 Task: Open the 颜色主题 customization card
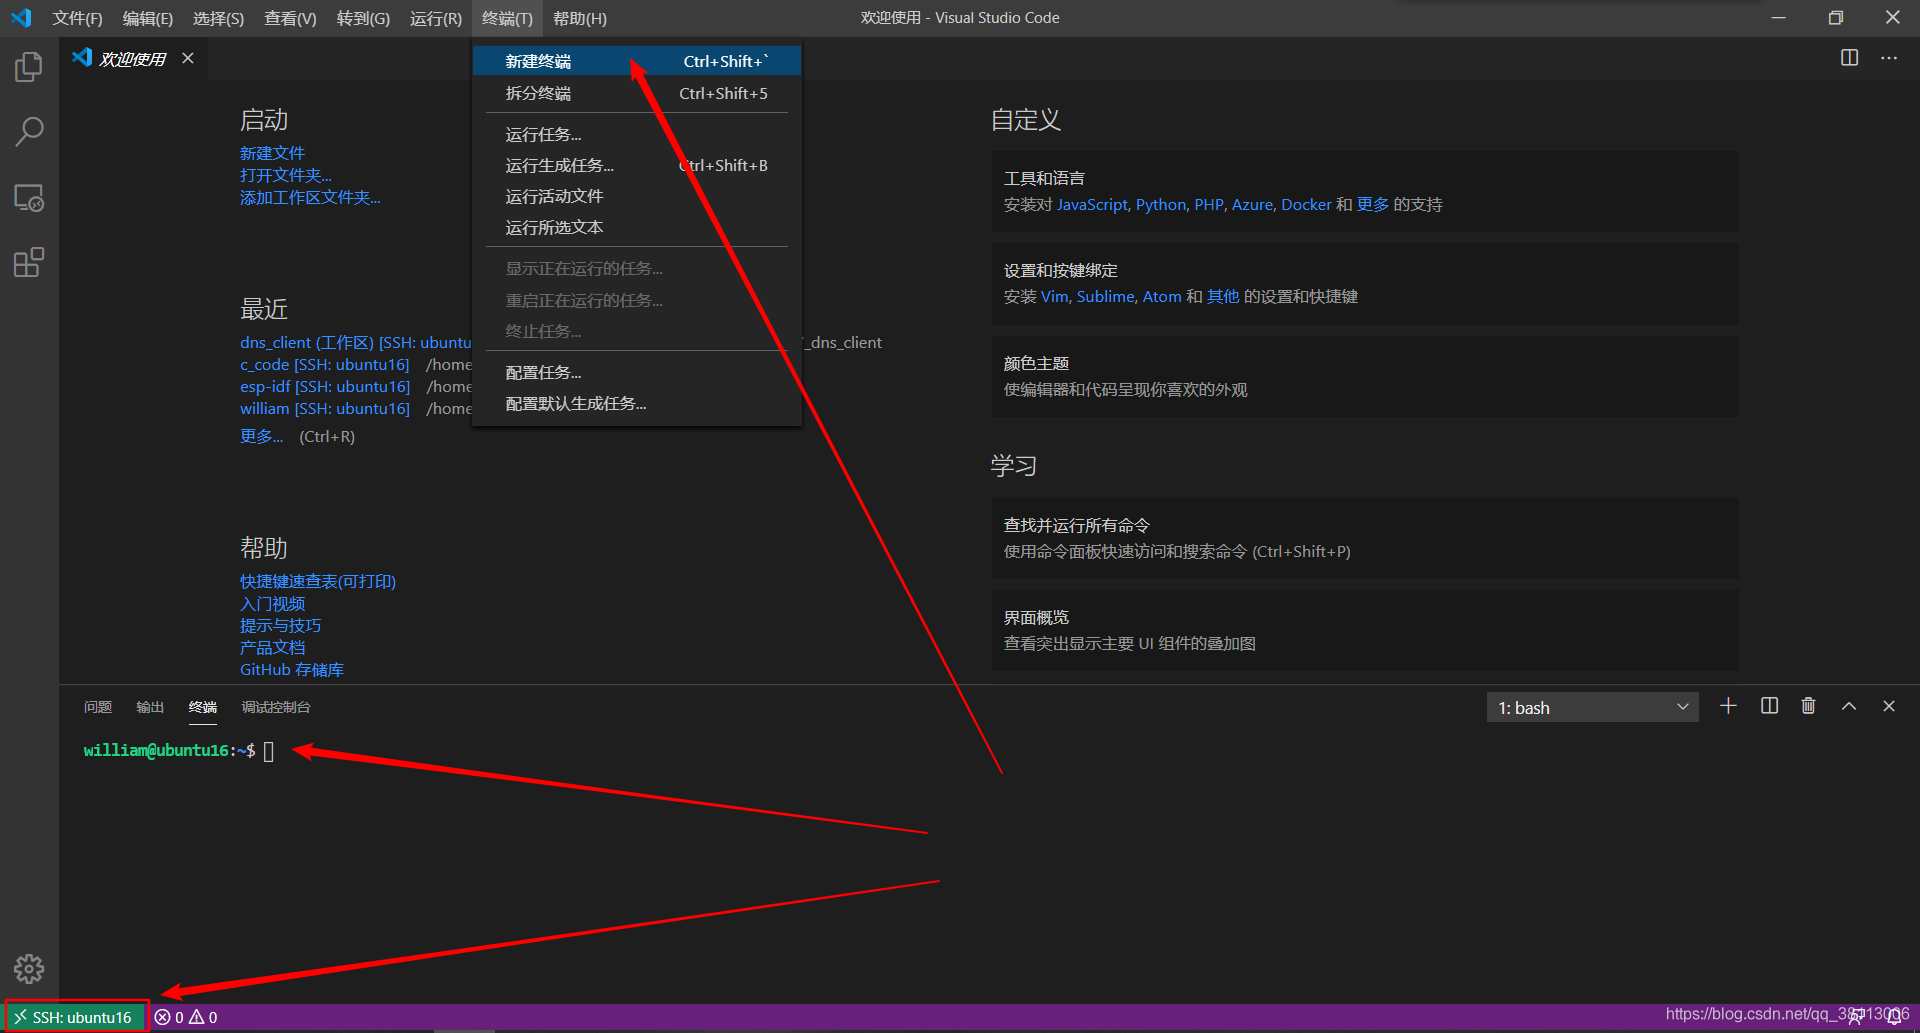coord(1364,376)
